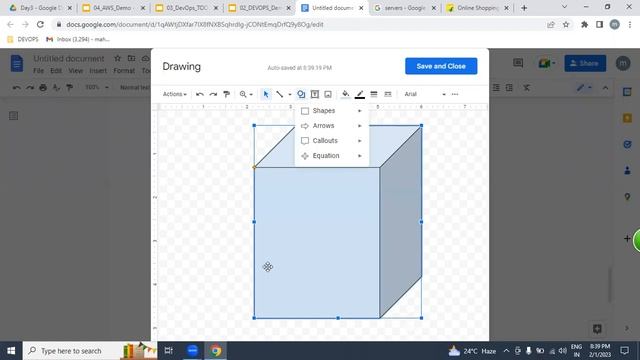Click Get add-ons plus icon
Image resolution: width=640 pixels, height=360 pixels.
tap(627, 238)
